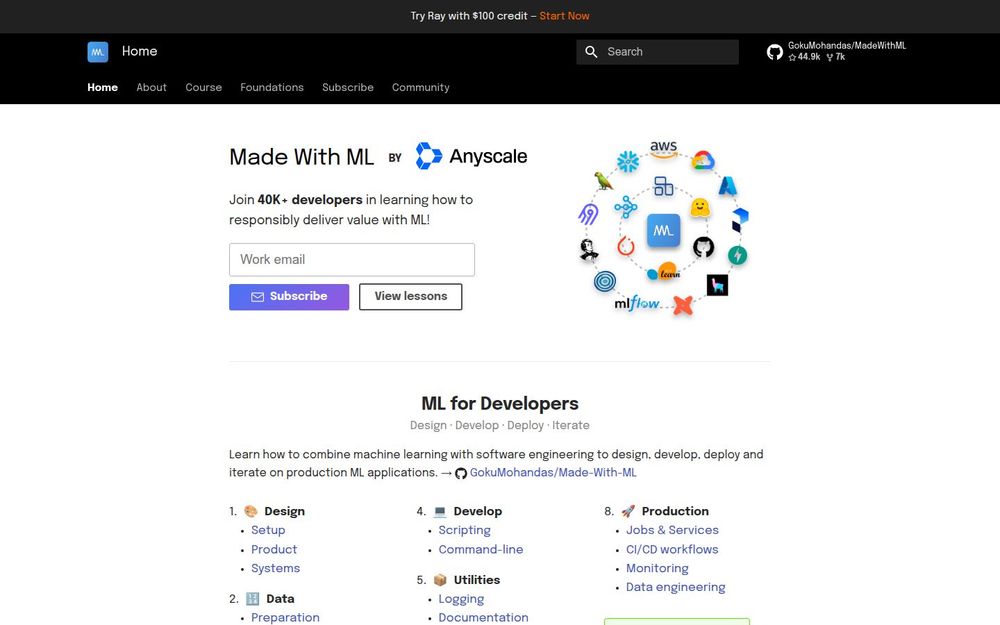
Task: Open the About navigation tab
Action: click(151, 87)
